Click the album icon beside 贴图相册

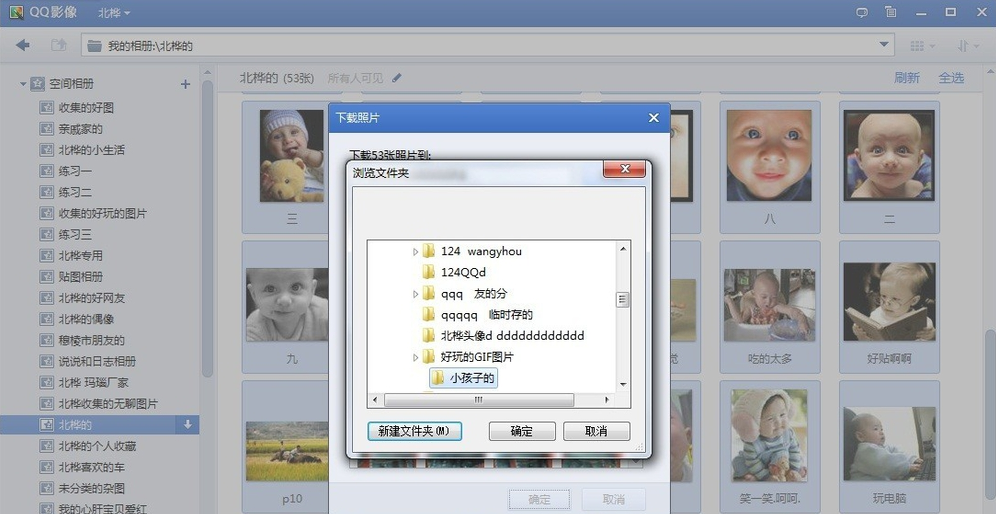point(46,276)
